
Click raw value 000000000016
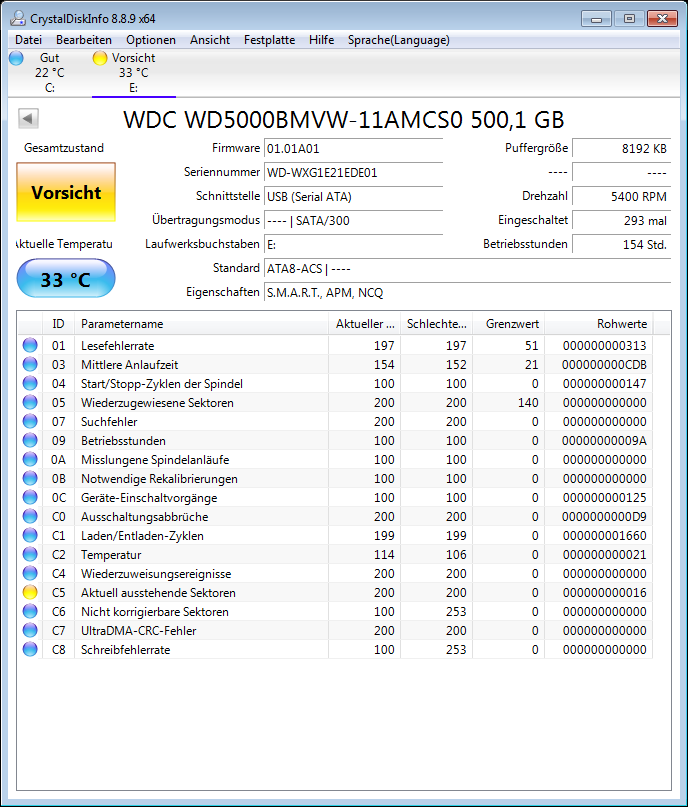point(604,593)
